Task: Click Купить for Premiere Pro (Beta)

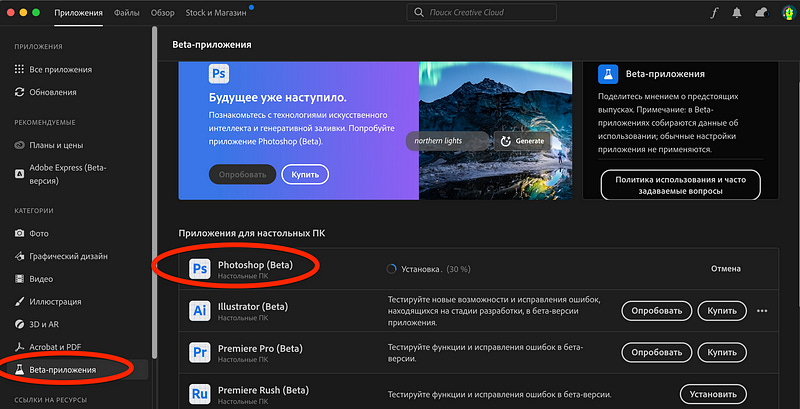Action: pos(722,352)
